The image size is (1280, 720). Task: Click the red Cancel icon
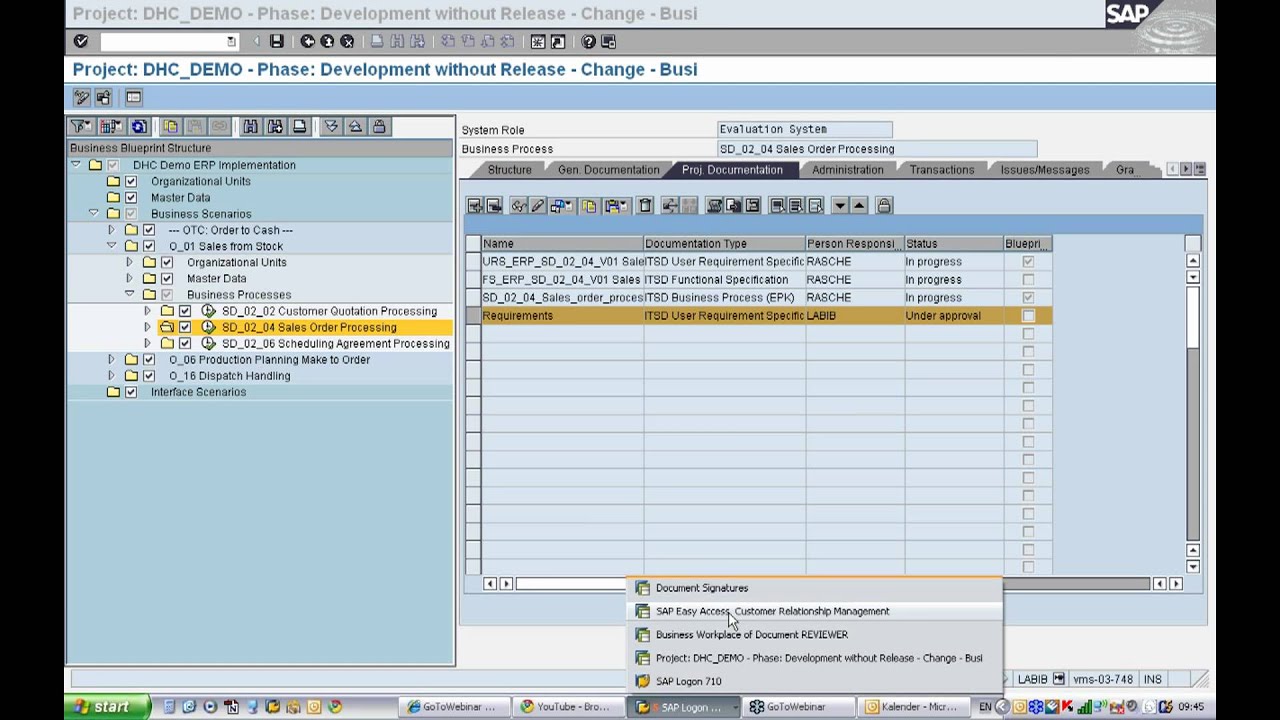[347, 41]
